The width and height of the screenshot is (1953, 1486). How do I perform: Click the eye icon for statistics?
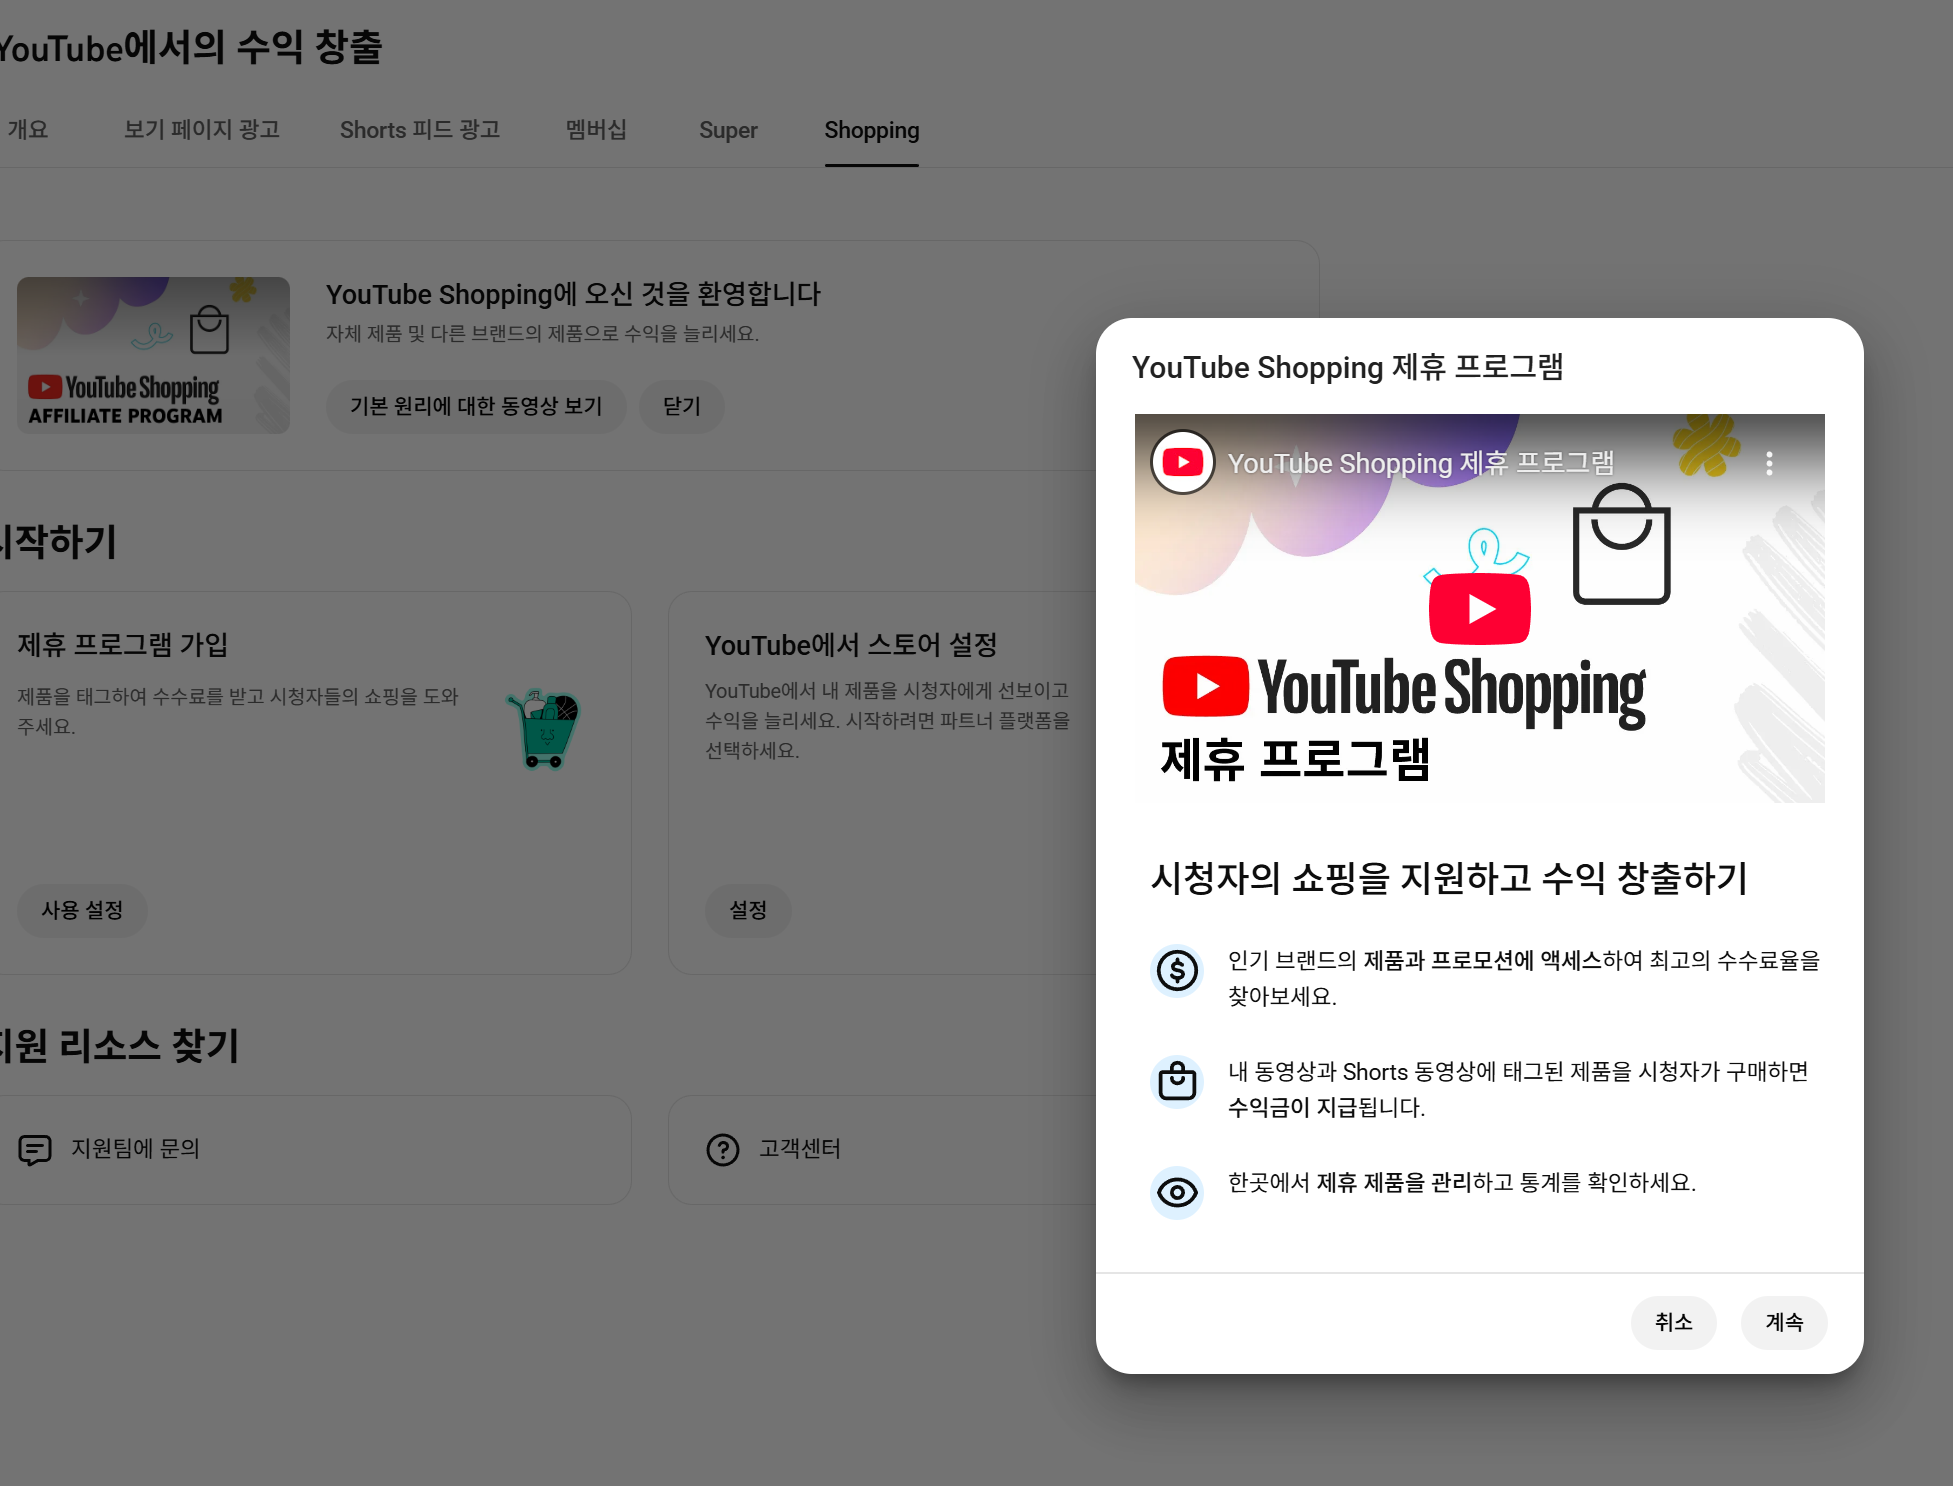tap(1177, 1192)
